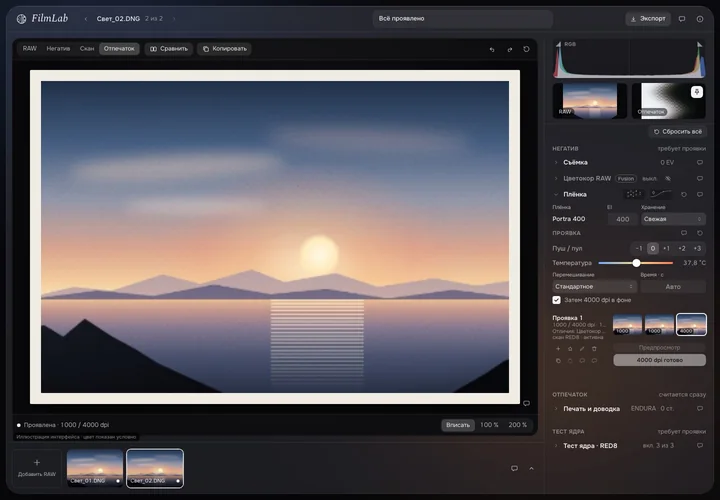Redo the edit in viewer toolbar
This screenshot has height=500, width=720.
(x=509, y=49)
